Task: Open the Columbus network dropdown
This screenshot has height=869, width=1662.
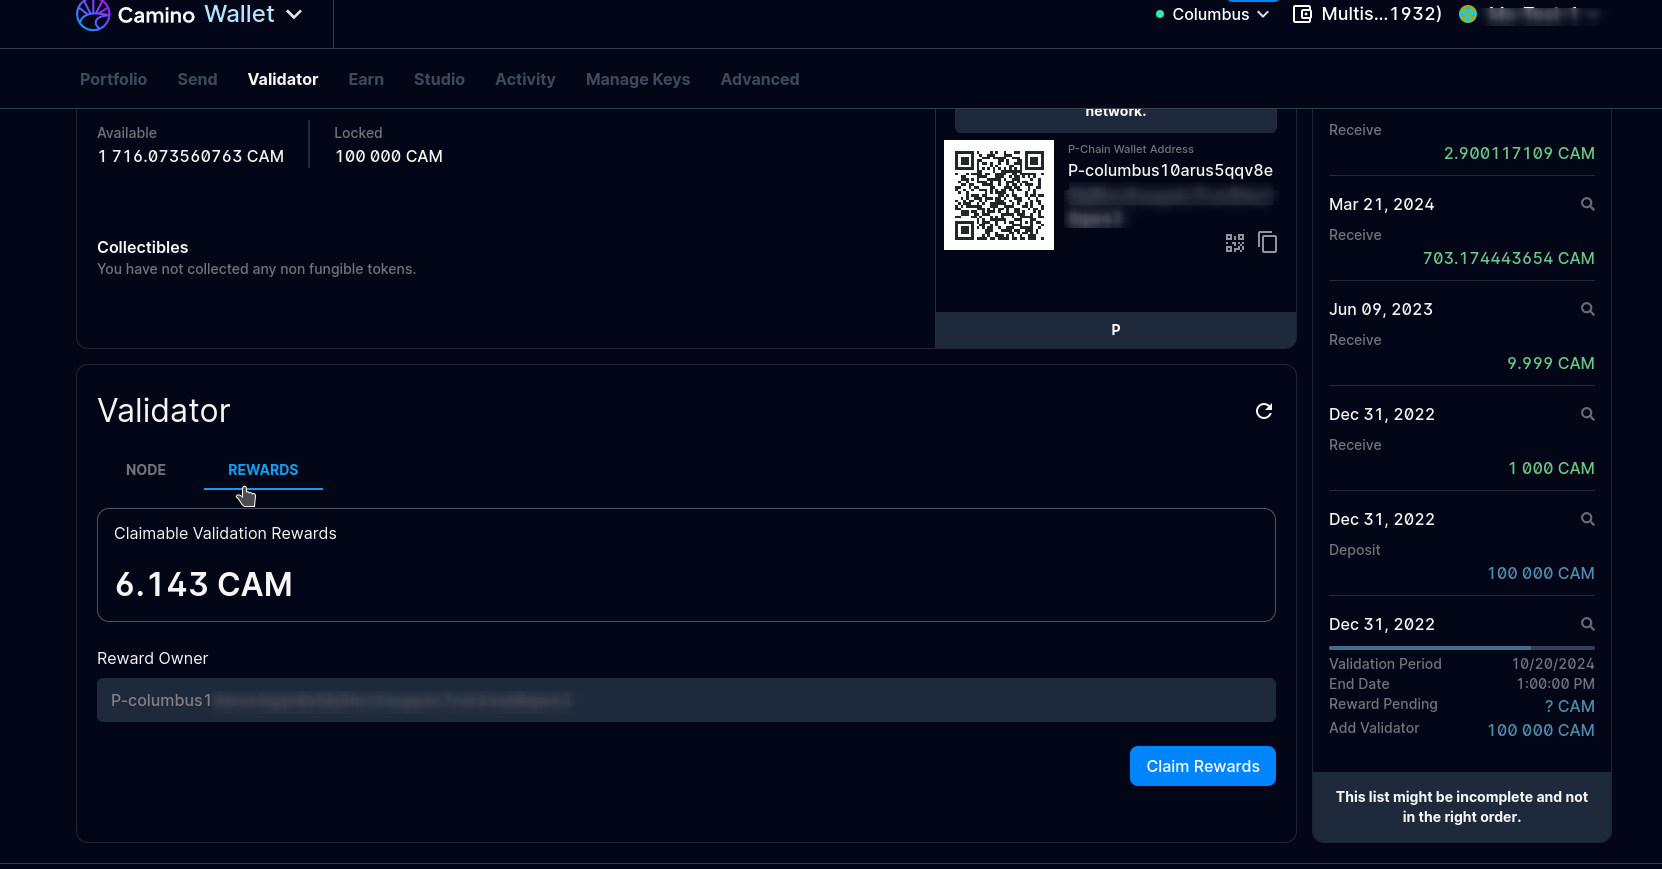Action: click(x=1212, y=14)
